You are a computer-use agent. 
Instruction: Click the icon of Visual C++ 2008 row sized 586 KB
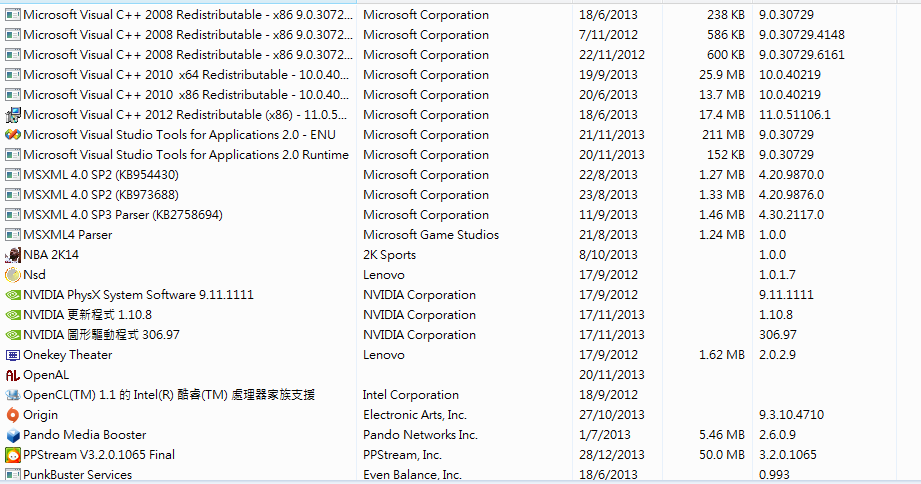[12, 35]
